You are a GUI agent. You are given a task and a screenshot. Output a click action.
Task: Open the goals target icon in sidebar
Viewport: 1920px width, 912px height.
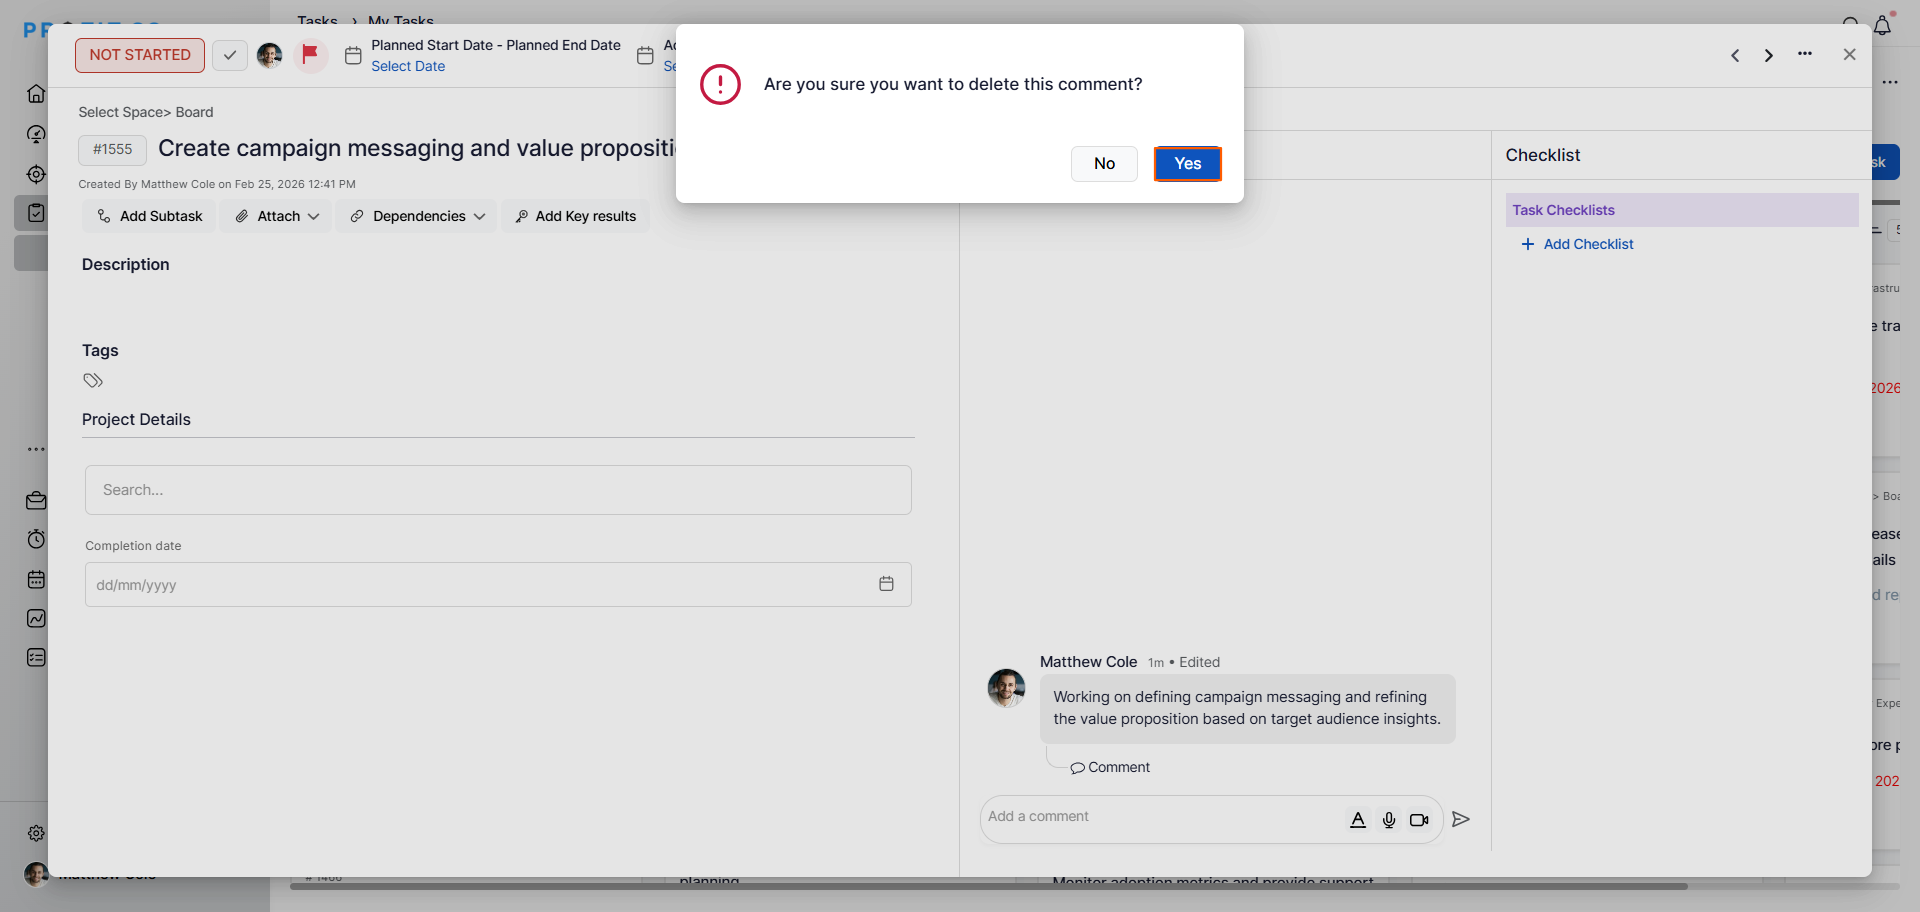coord(36,174)
